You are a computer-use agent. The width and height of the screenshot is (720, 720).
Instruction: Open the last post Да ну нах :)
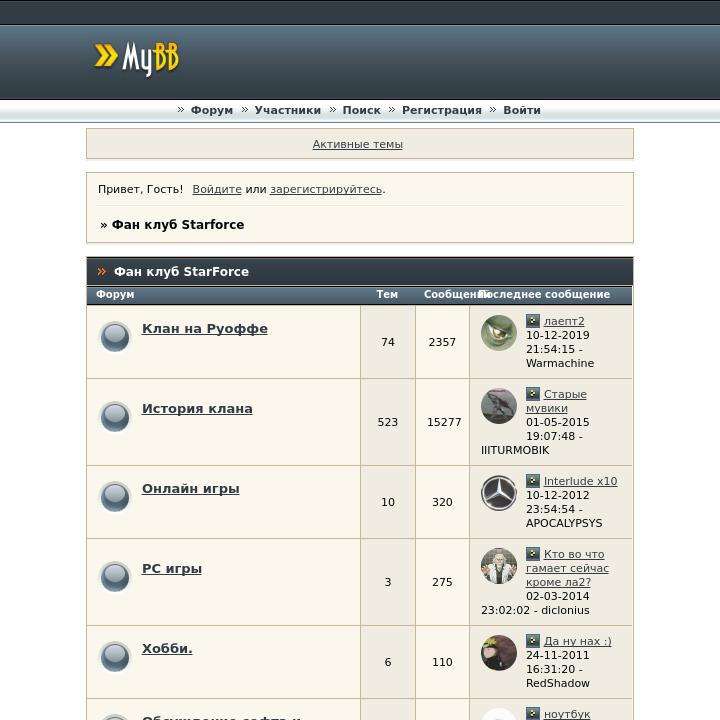point(578,641)
